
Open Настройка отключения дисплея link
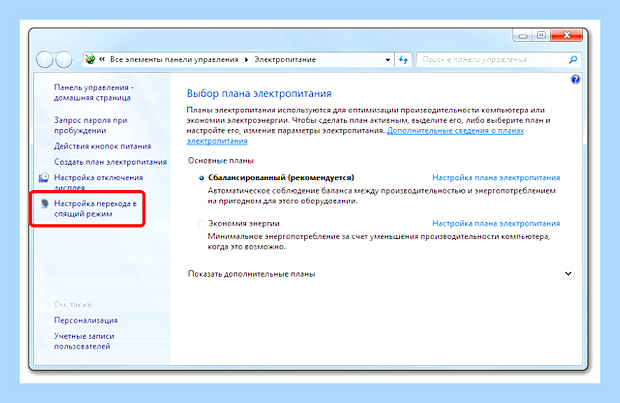tap(98, 182)
